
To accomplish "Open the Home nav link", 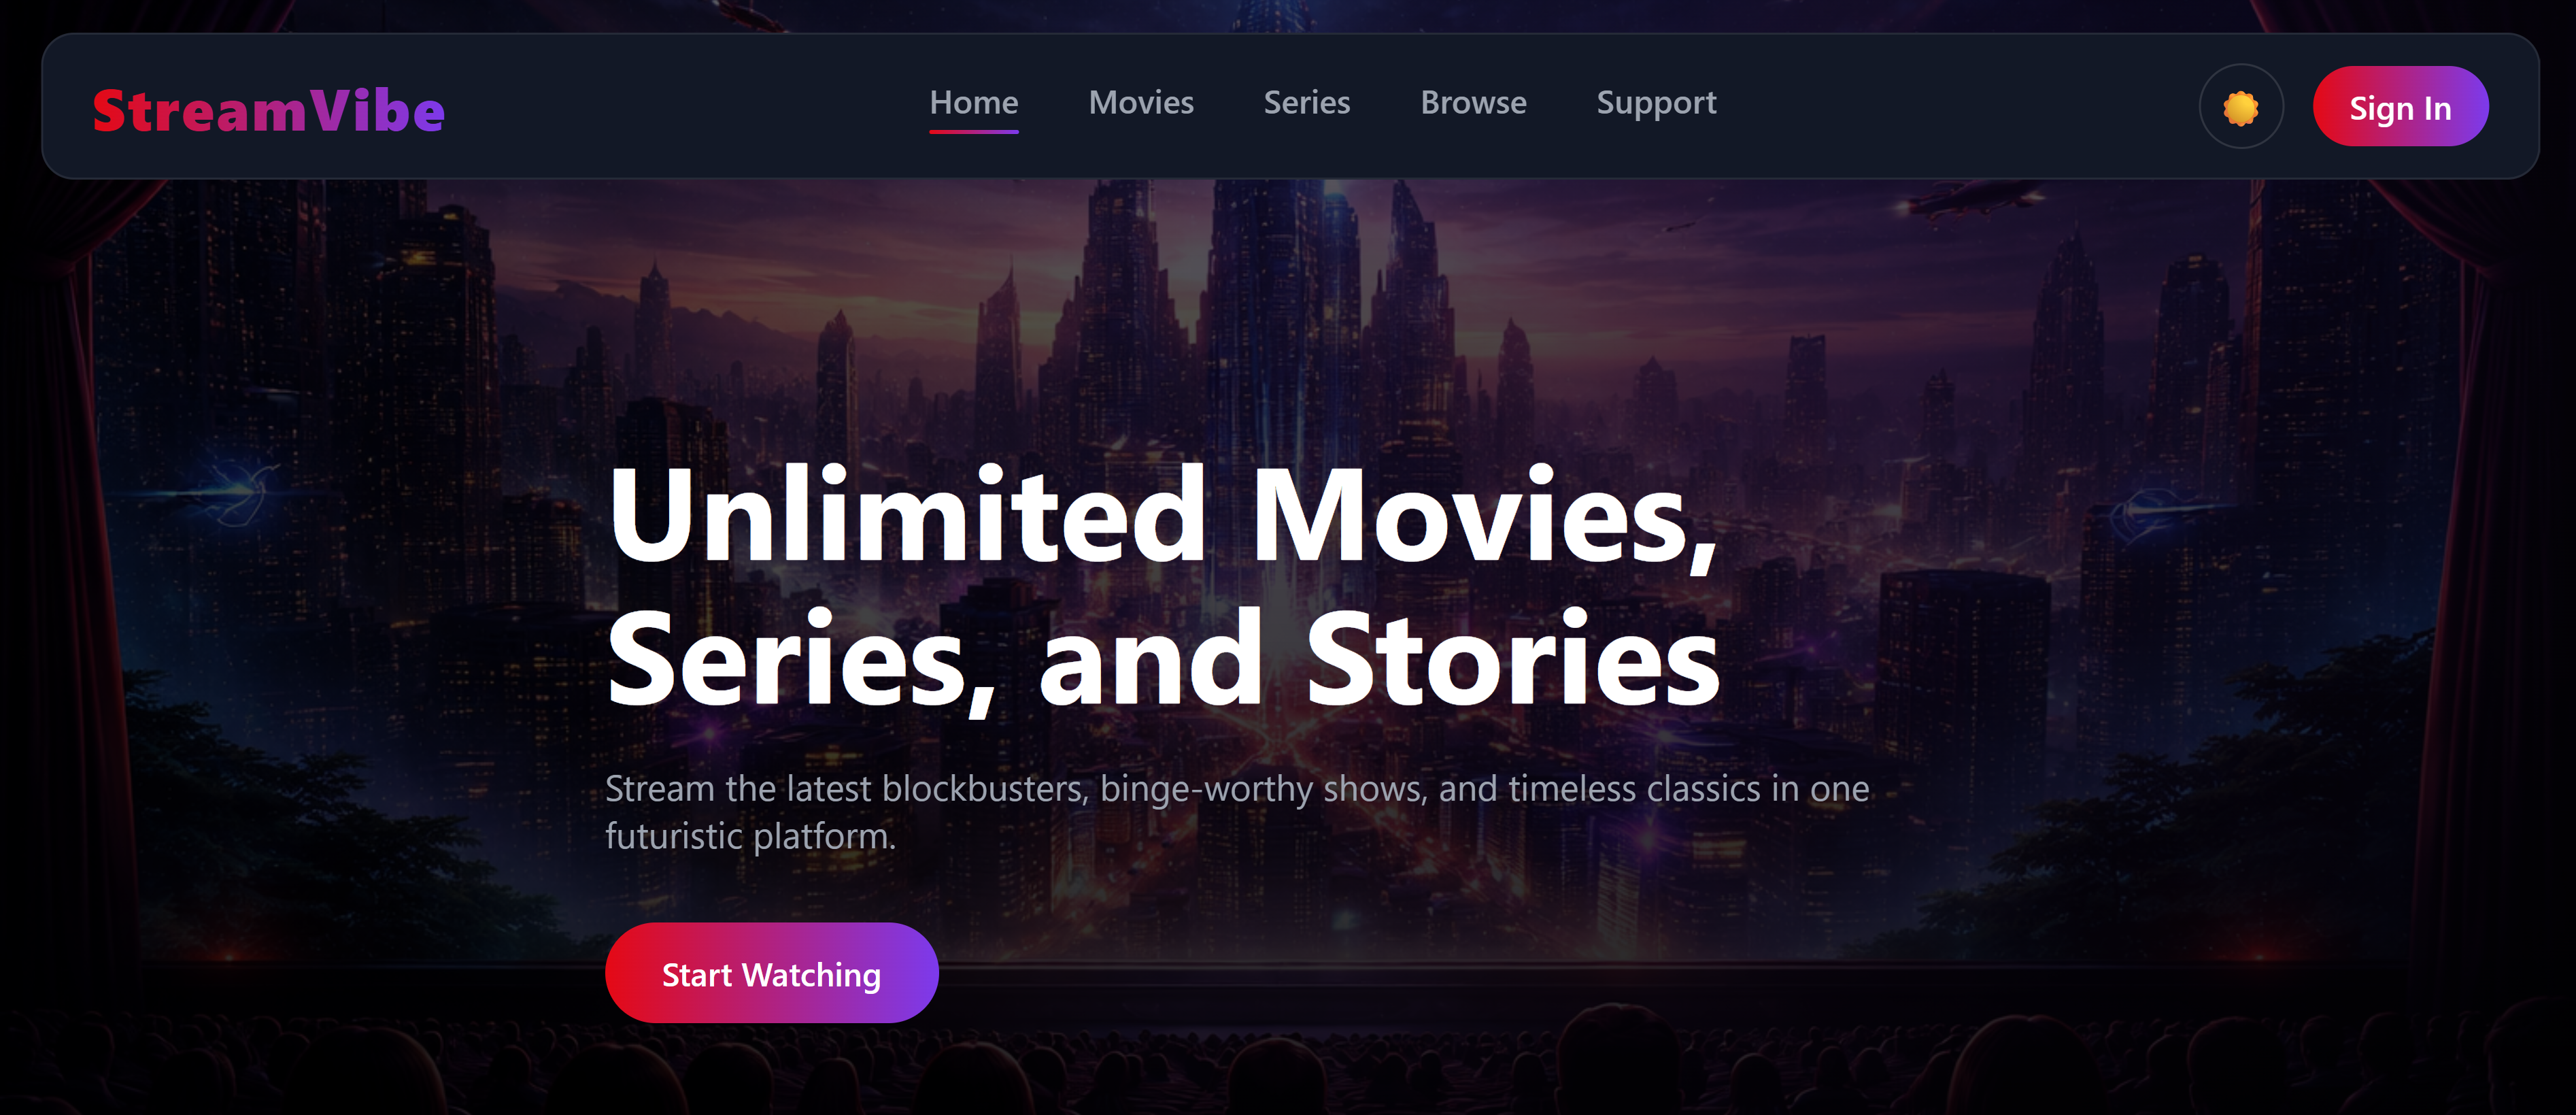I will tap(974, 103).
